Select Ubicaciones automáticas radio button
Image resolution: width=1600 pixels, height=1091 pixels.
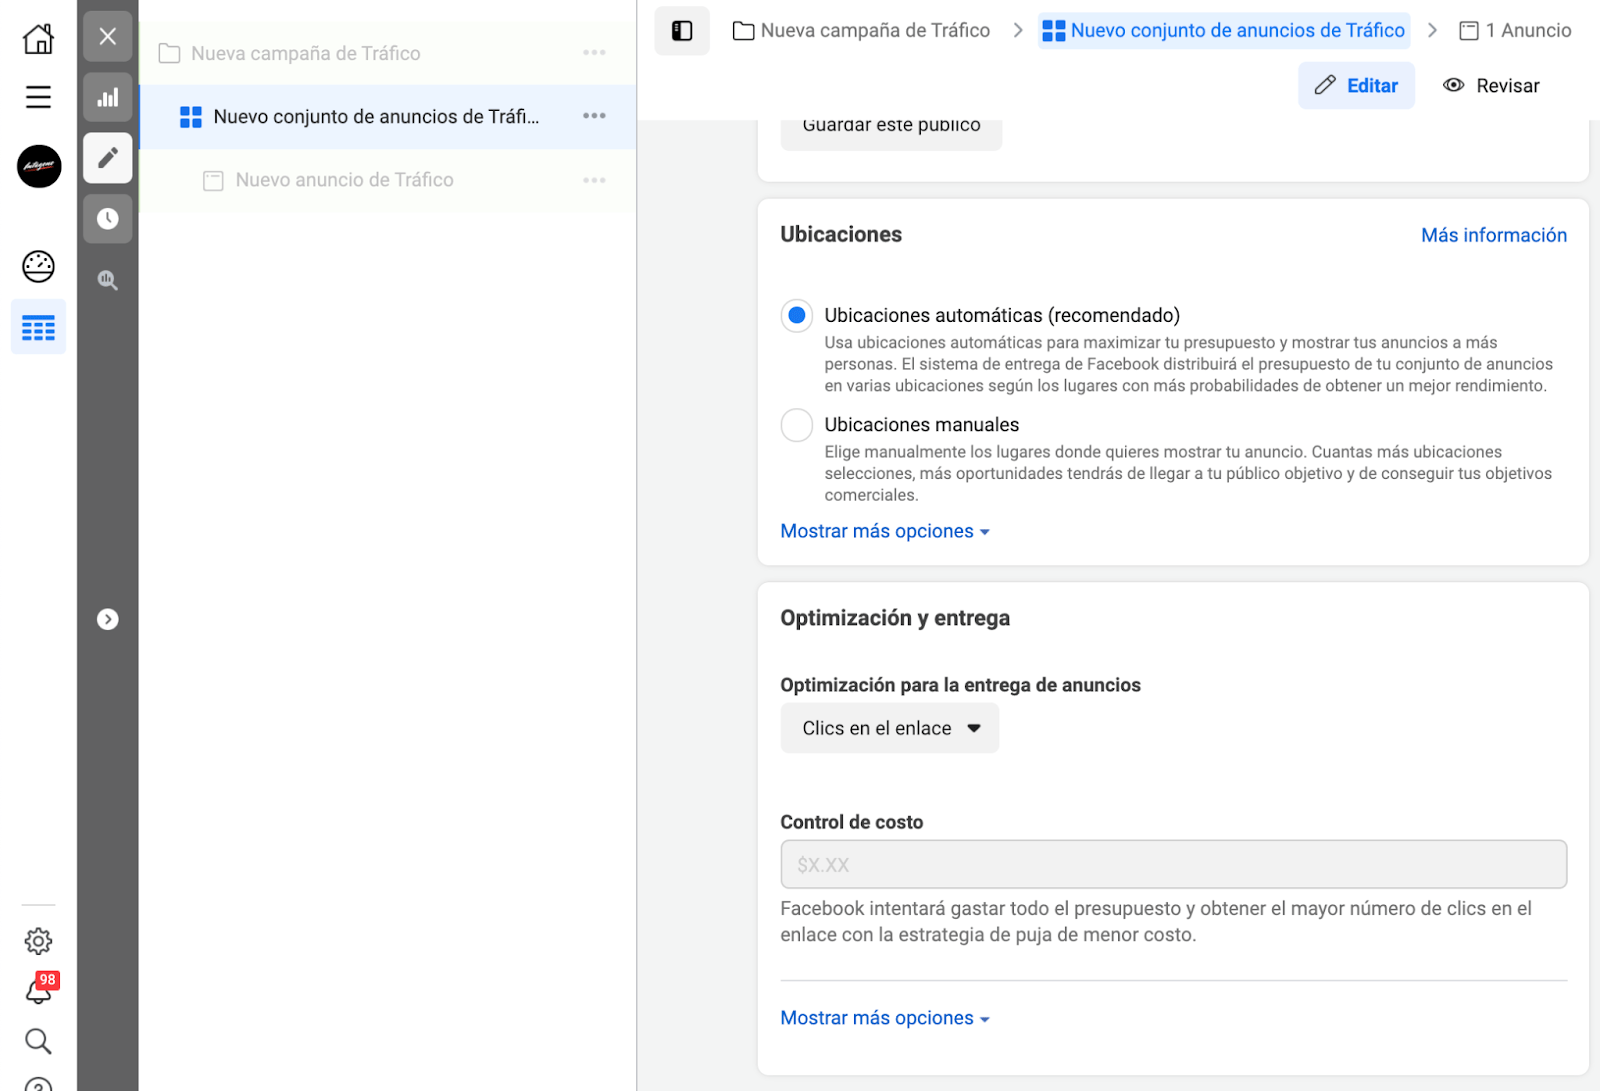pyautogui.click(x=796, y=316)
